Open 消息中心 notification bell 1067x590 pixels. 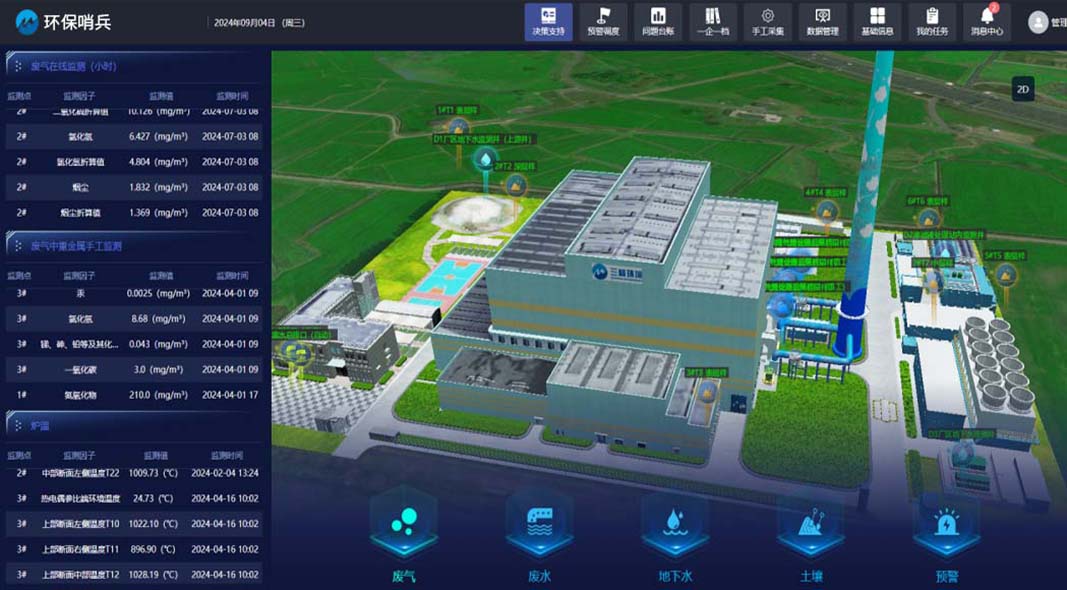coord(986,22)
